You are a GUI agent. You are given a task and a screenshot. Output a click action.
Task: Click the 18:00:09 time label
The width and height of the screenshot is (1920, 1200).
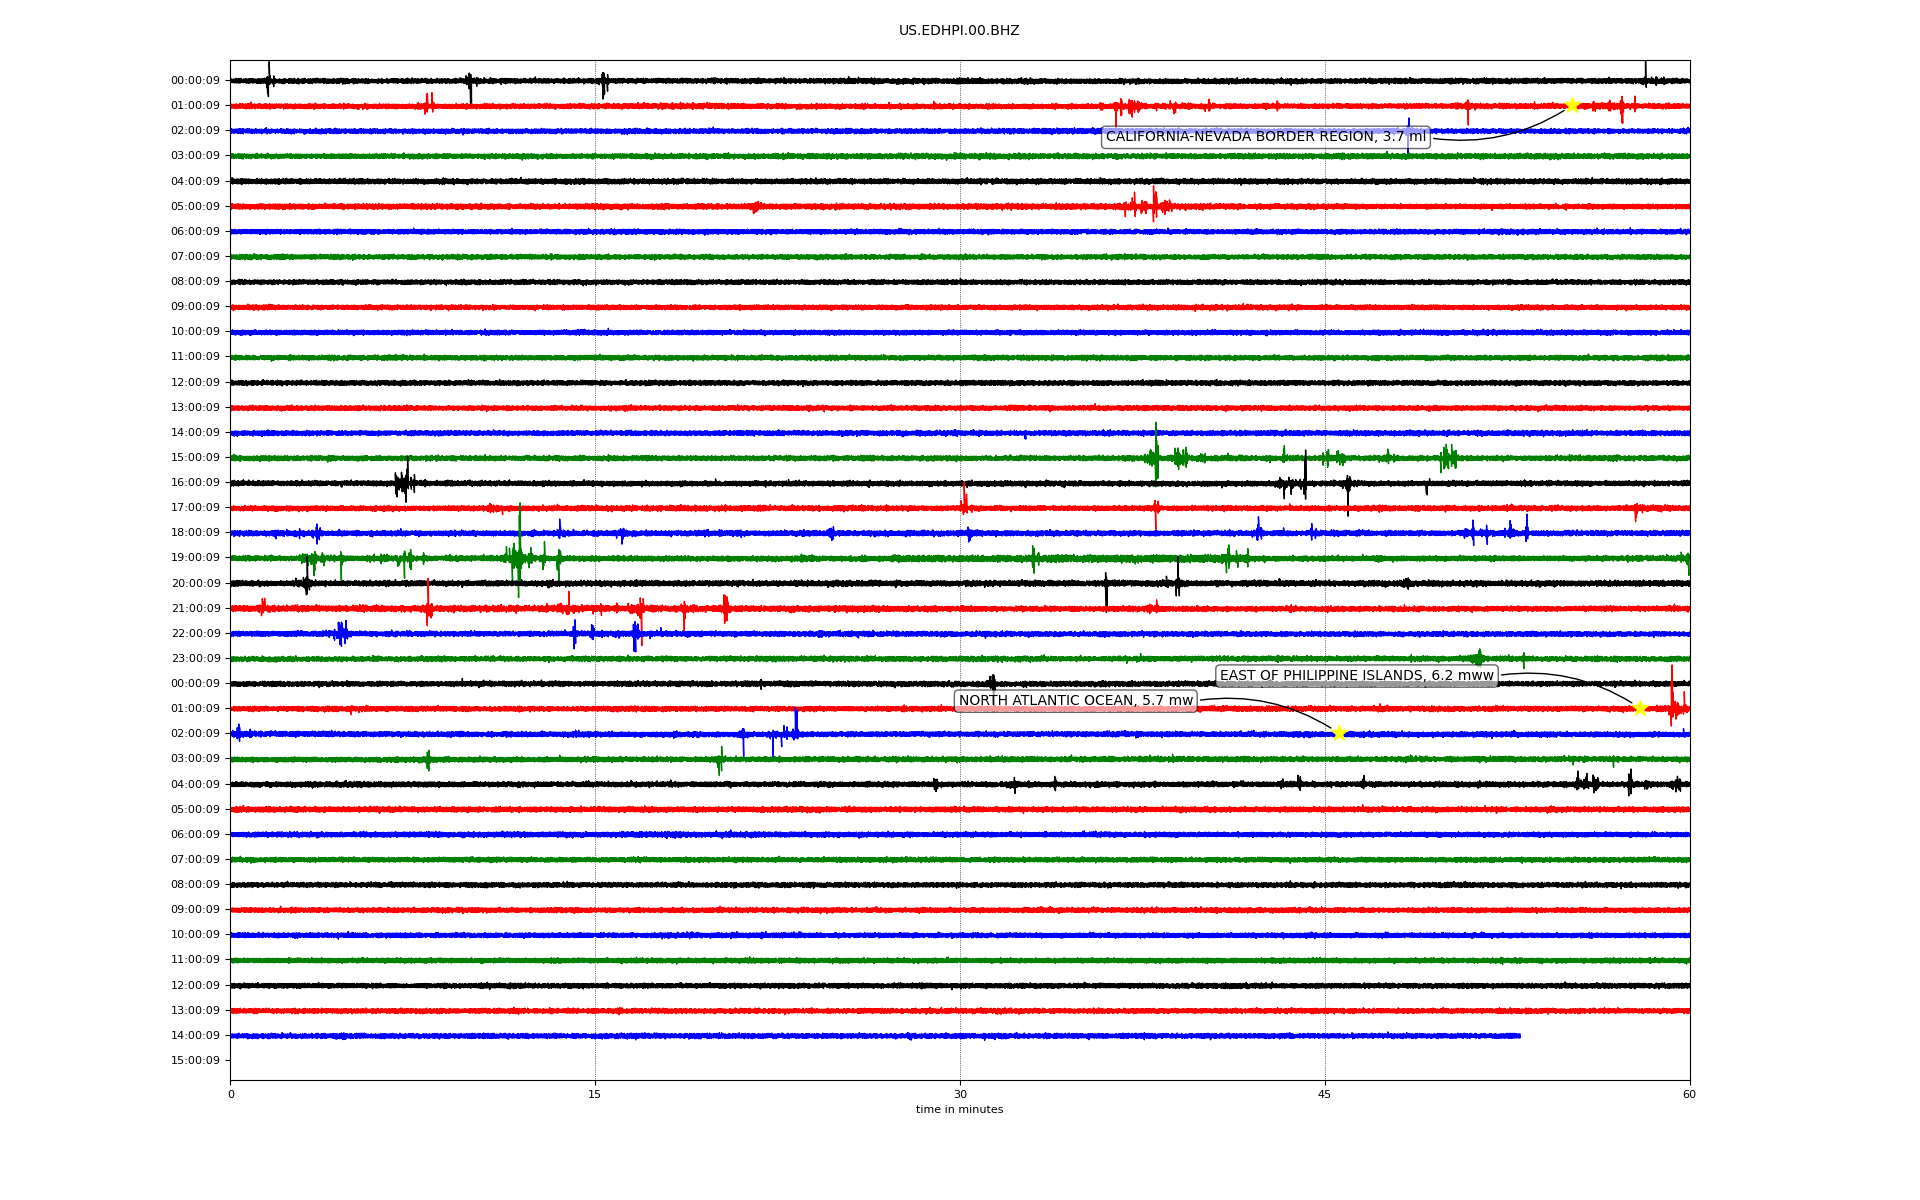pyautogui.click(x=195, y=533)
